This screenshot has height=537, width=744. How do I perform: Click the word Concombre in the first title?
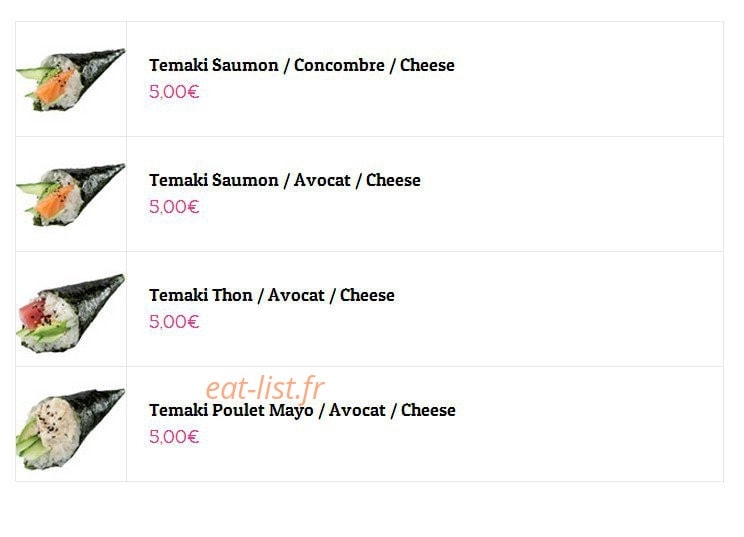(x=339, y=65)
